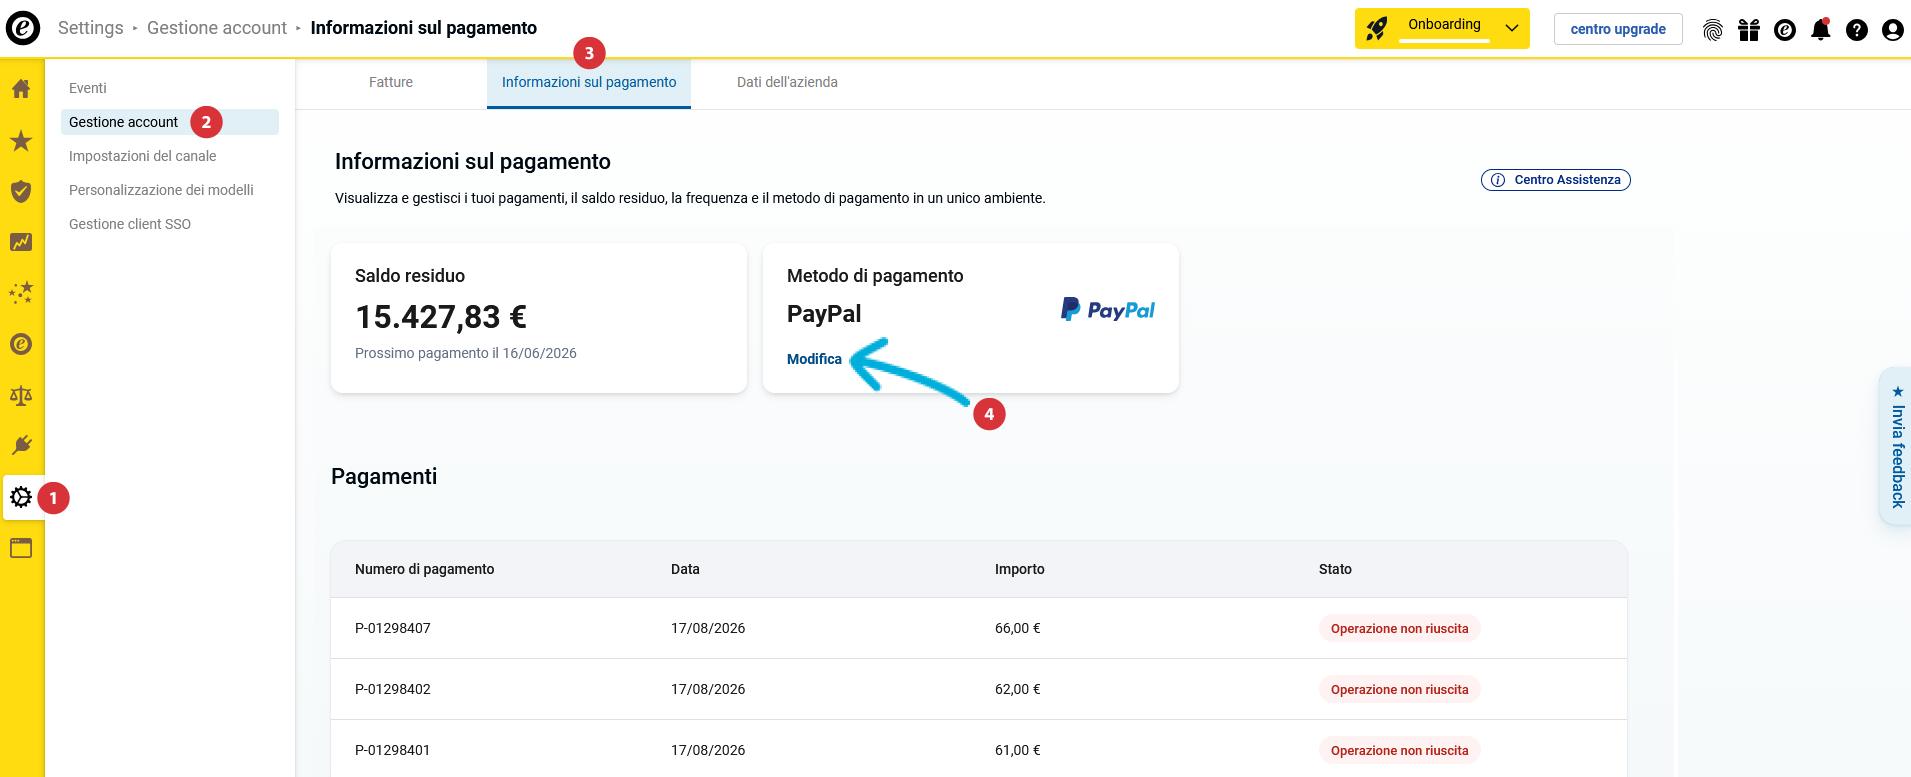Open the gear settings sidebar icon

(21, 497)
